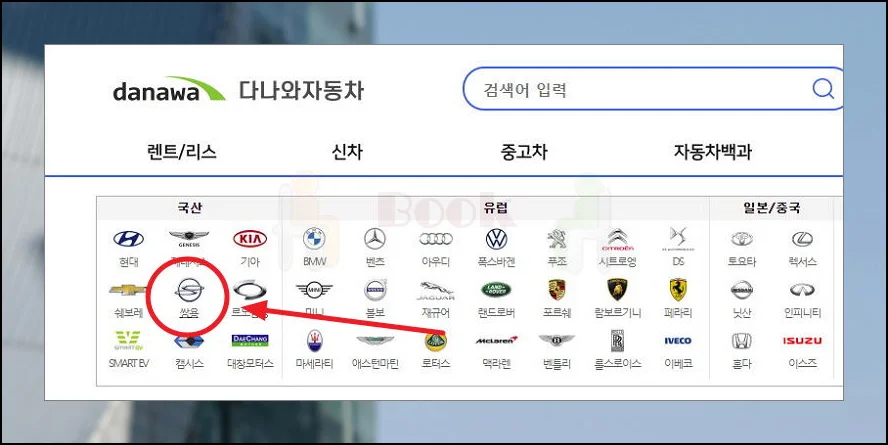Open the Lotus brand logo

pyautogui.click(x=436, y=341)
